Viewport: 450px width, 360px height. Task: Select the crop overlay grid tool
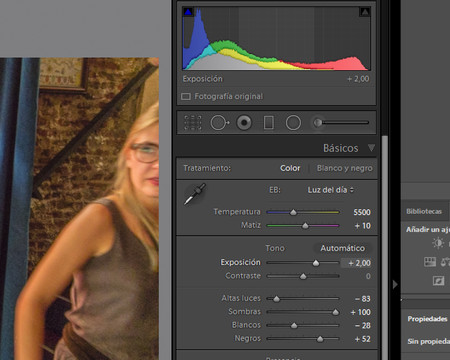(x=193, y=123)
